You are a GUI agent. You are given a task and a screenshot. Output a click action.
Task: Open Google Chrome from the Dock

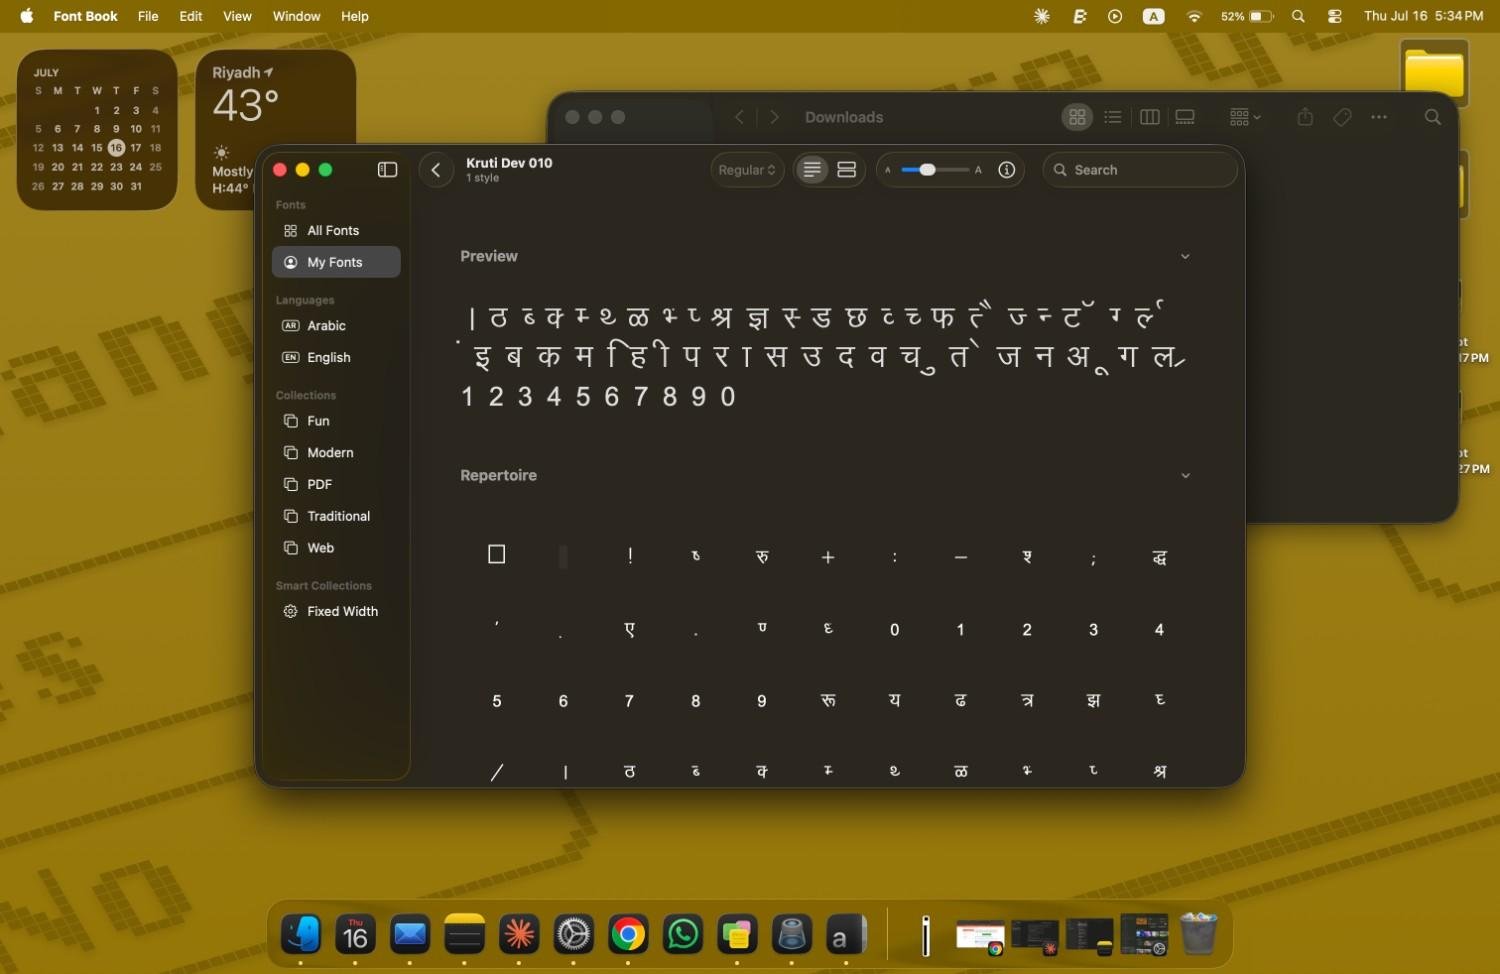tap(628, 935)
